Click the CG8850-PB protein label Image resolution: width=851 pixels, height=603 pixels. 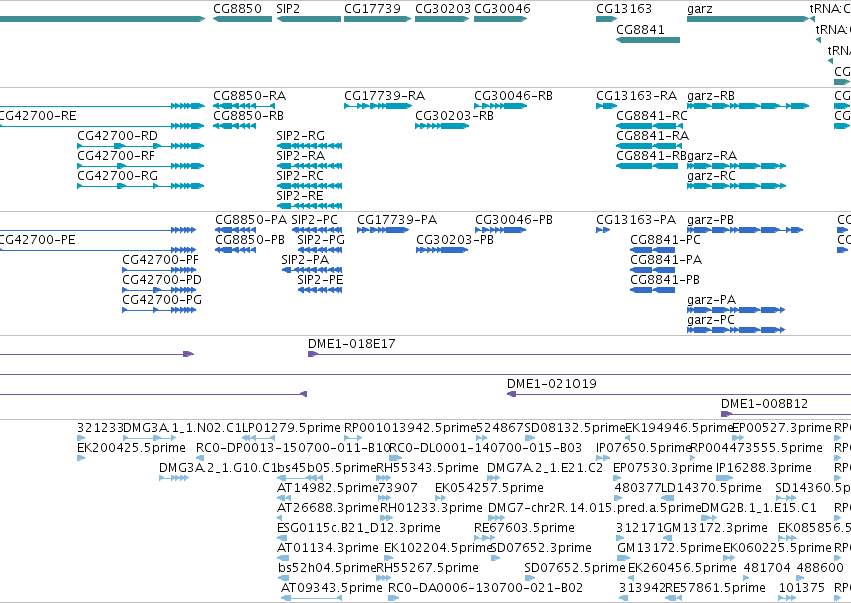(x=250, y=240)
